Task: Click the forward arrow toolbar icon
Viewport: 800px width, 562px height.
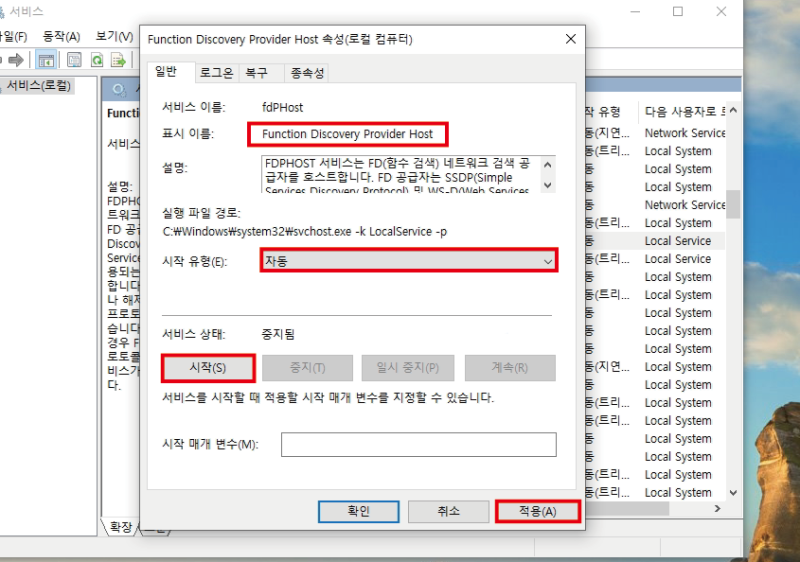Action: pos(16,60)
